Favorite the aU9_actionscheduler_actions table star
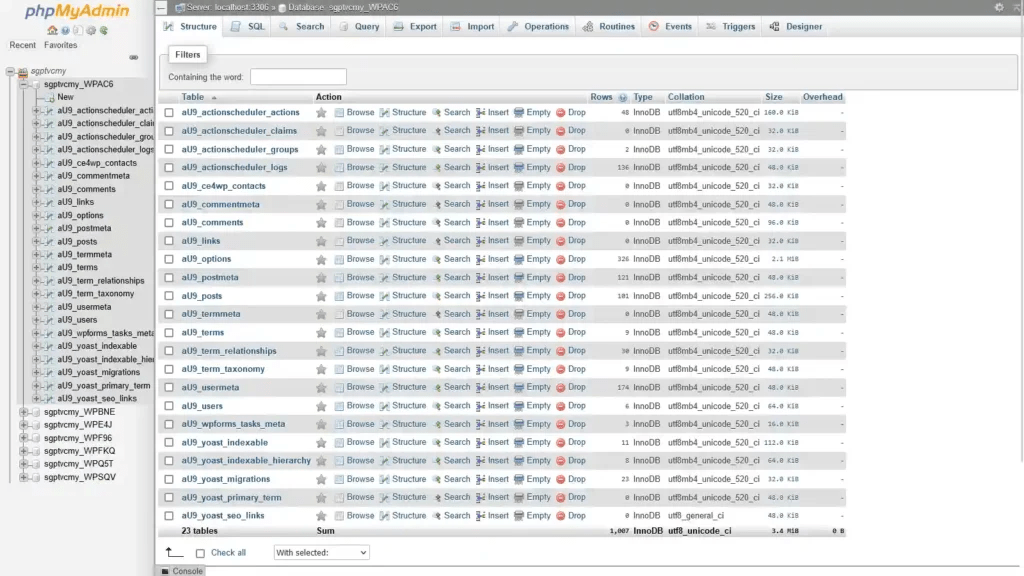The image size is (1024, 576). pos(321,112)
